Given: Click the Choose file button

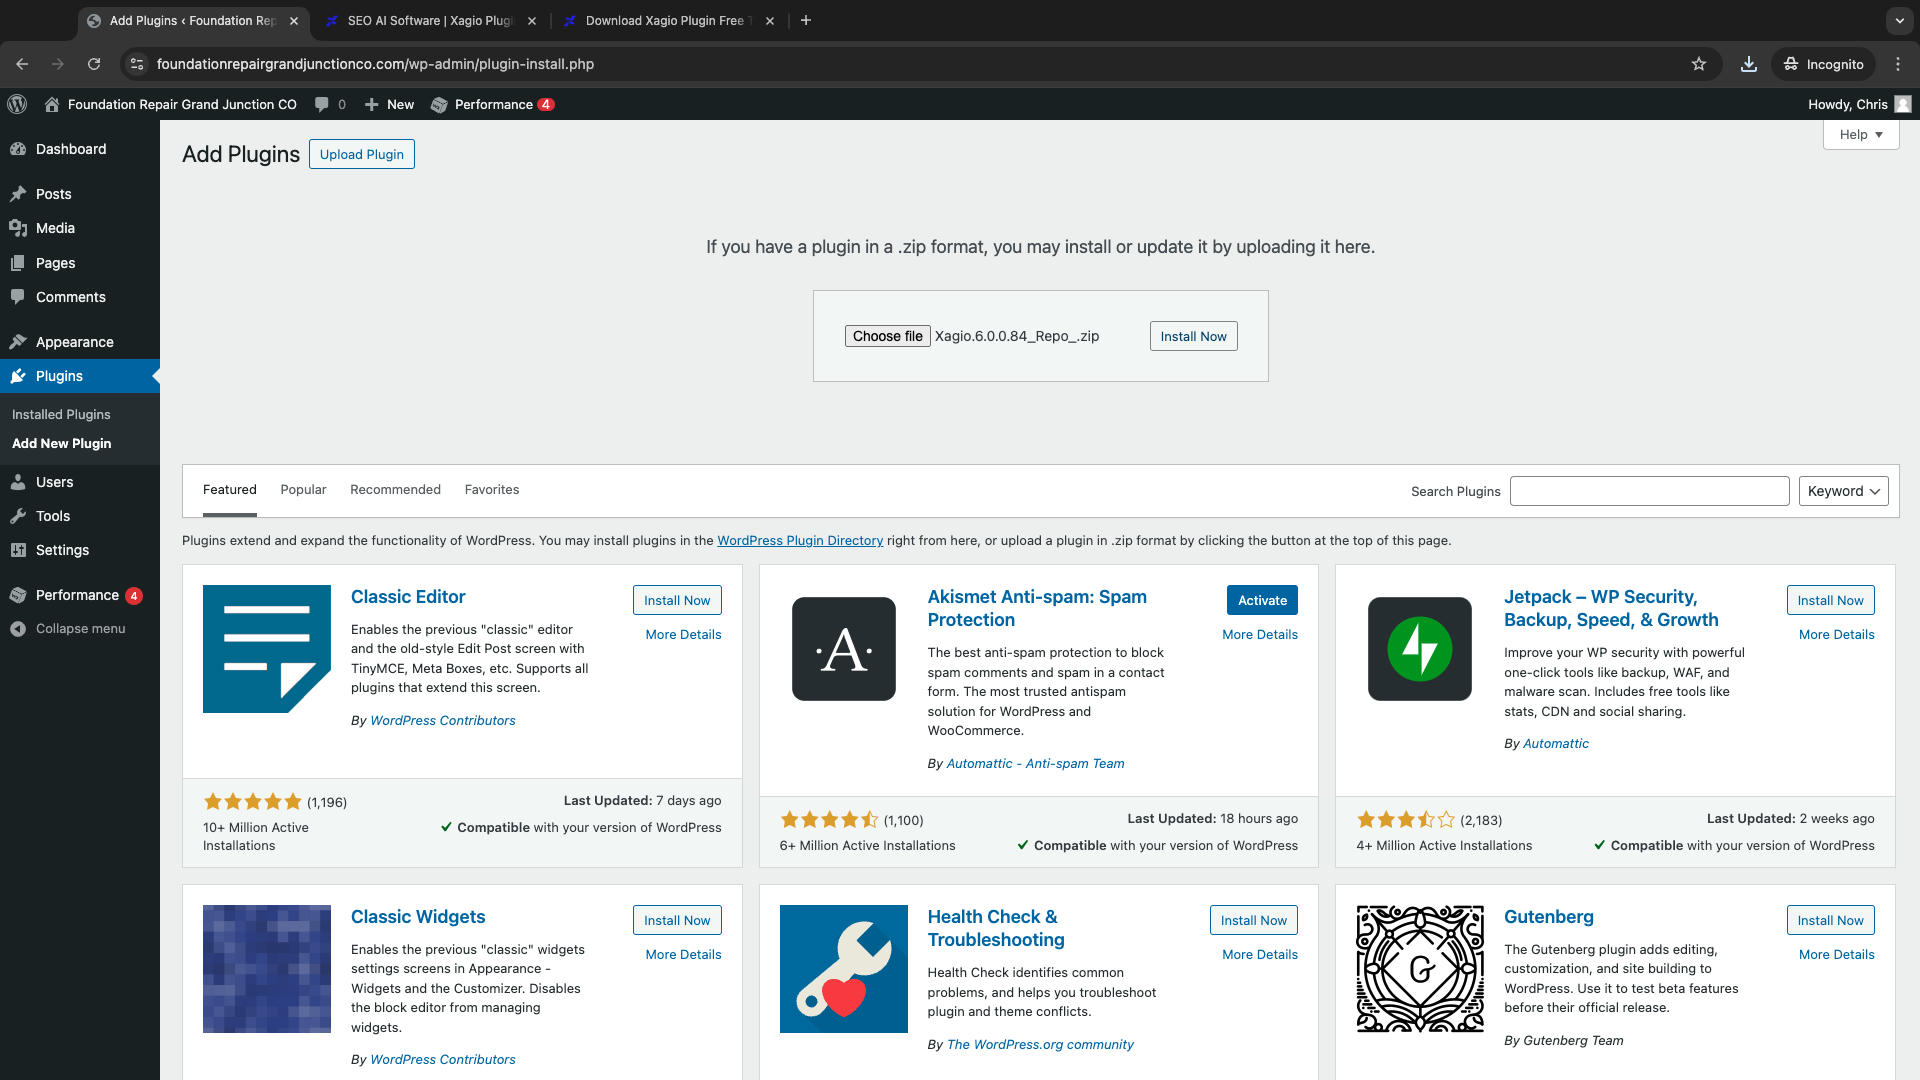Looking at the screenshot, I should tap(887, 336).
